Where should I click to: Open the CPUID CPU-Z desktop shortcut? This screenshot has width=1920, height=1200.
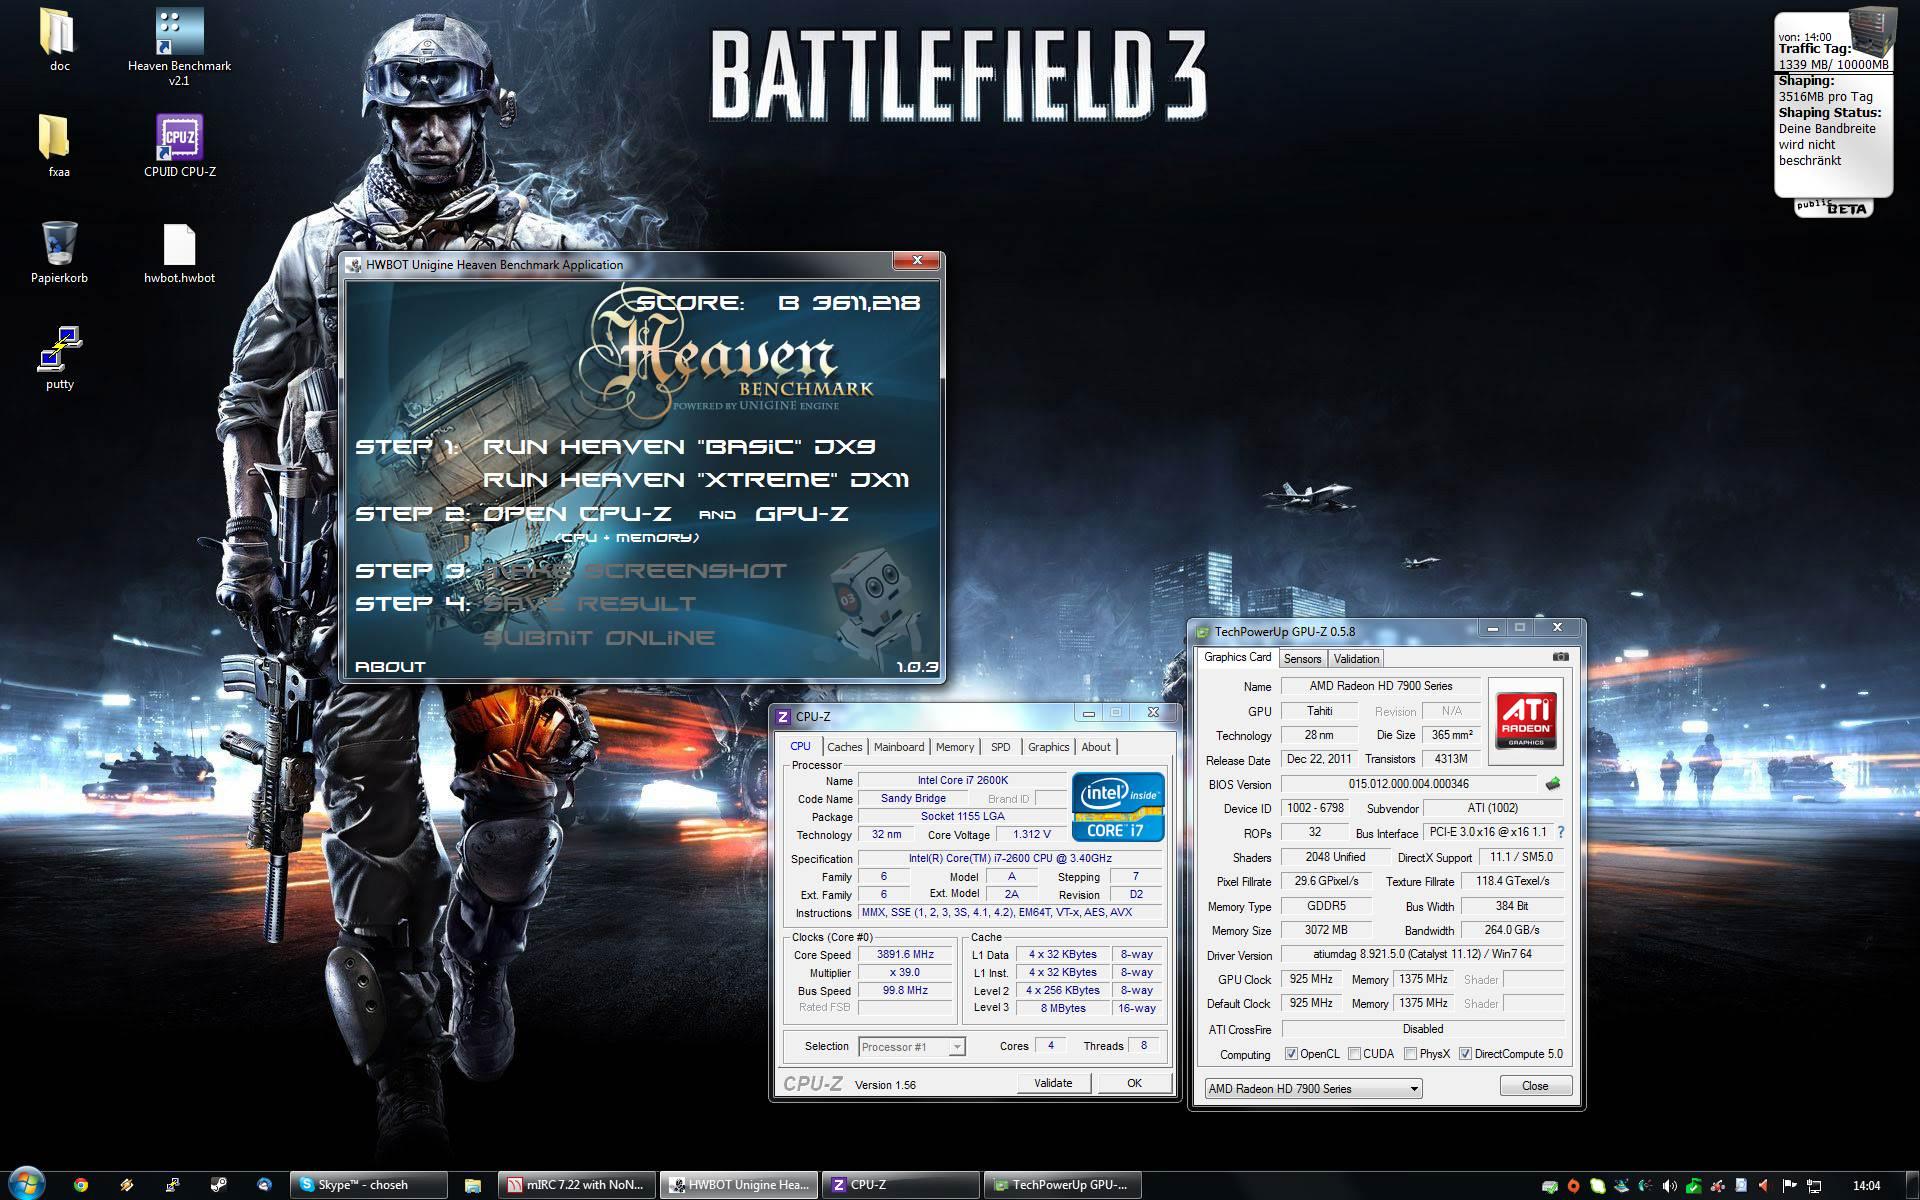(179, 145)
